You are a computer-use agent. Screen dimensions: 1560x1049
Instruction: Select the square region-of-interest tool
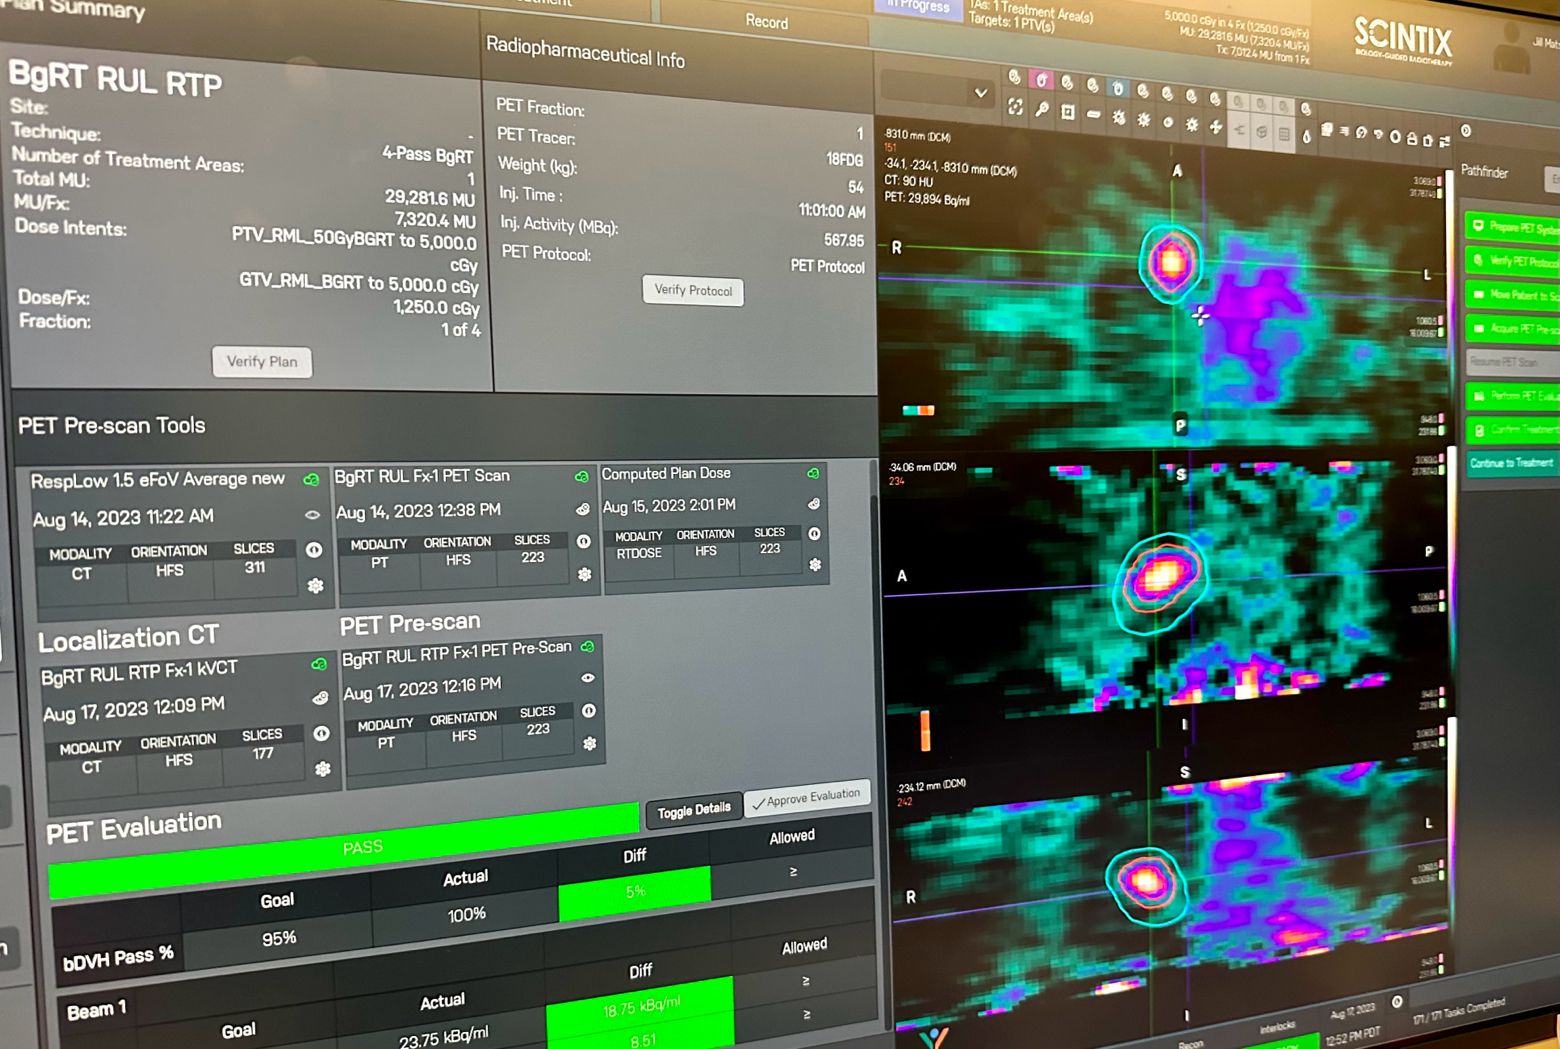coord(1067,112)
